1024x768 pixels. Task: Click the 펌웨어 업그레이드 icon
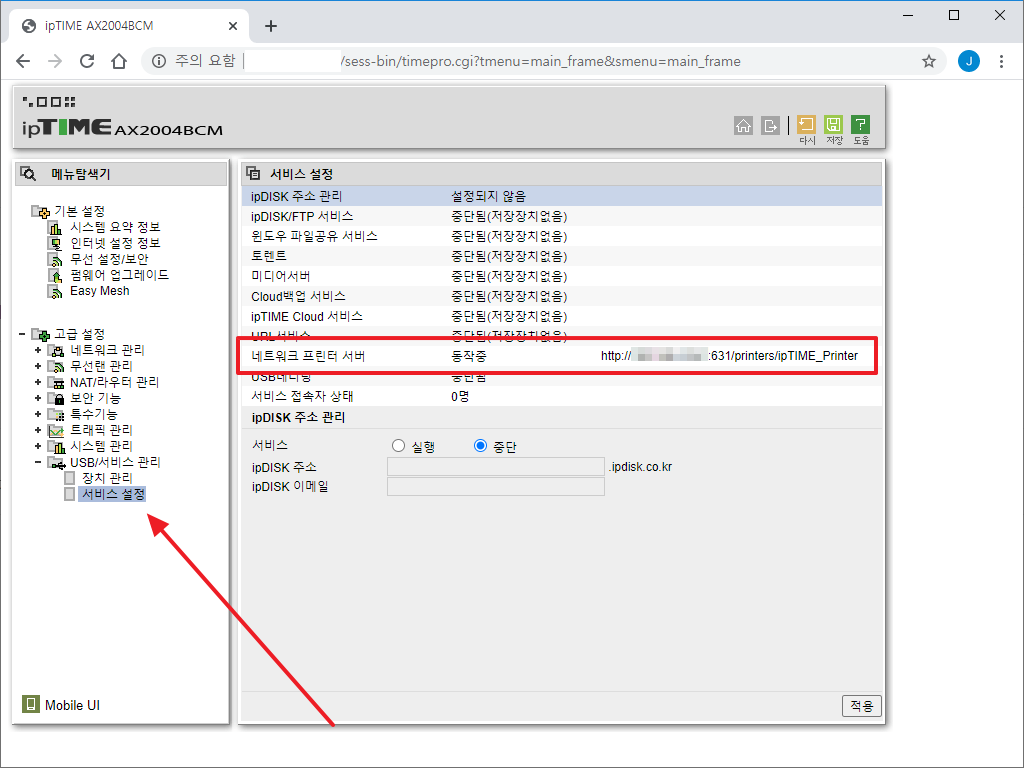click(x=56, y=276)
